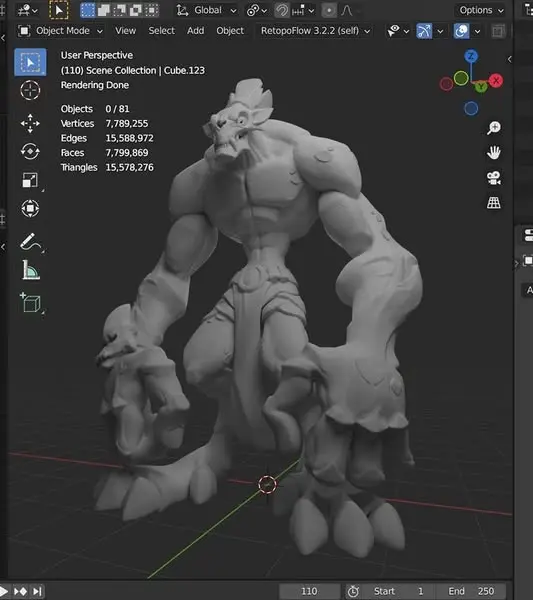Choose the Set new selection mode icon

88,10
